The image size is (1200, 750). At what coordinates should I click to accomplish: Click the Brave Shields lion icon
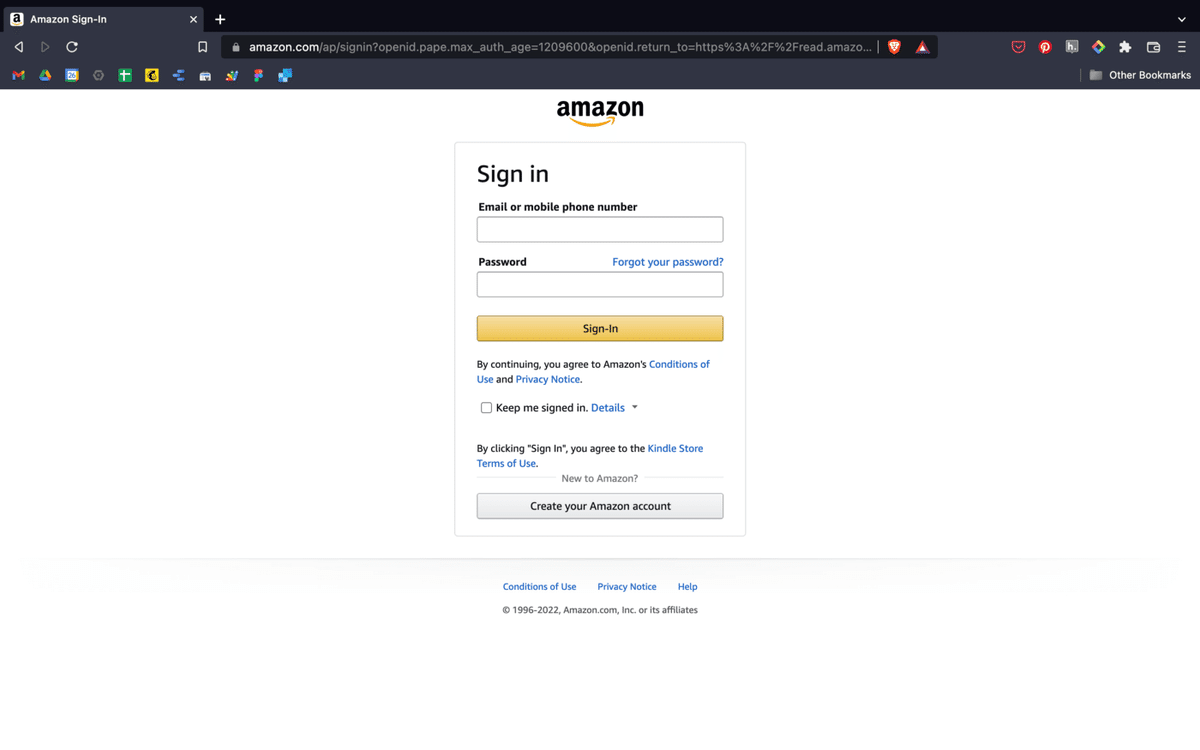(894, 47)
